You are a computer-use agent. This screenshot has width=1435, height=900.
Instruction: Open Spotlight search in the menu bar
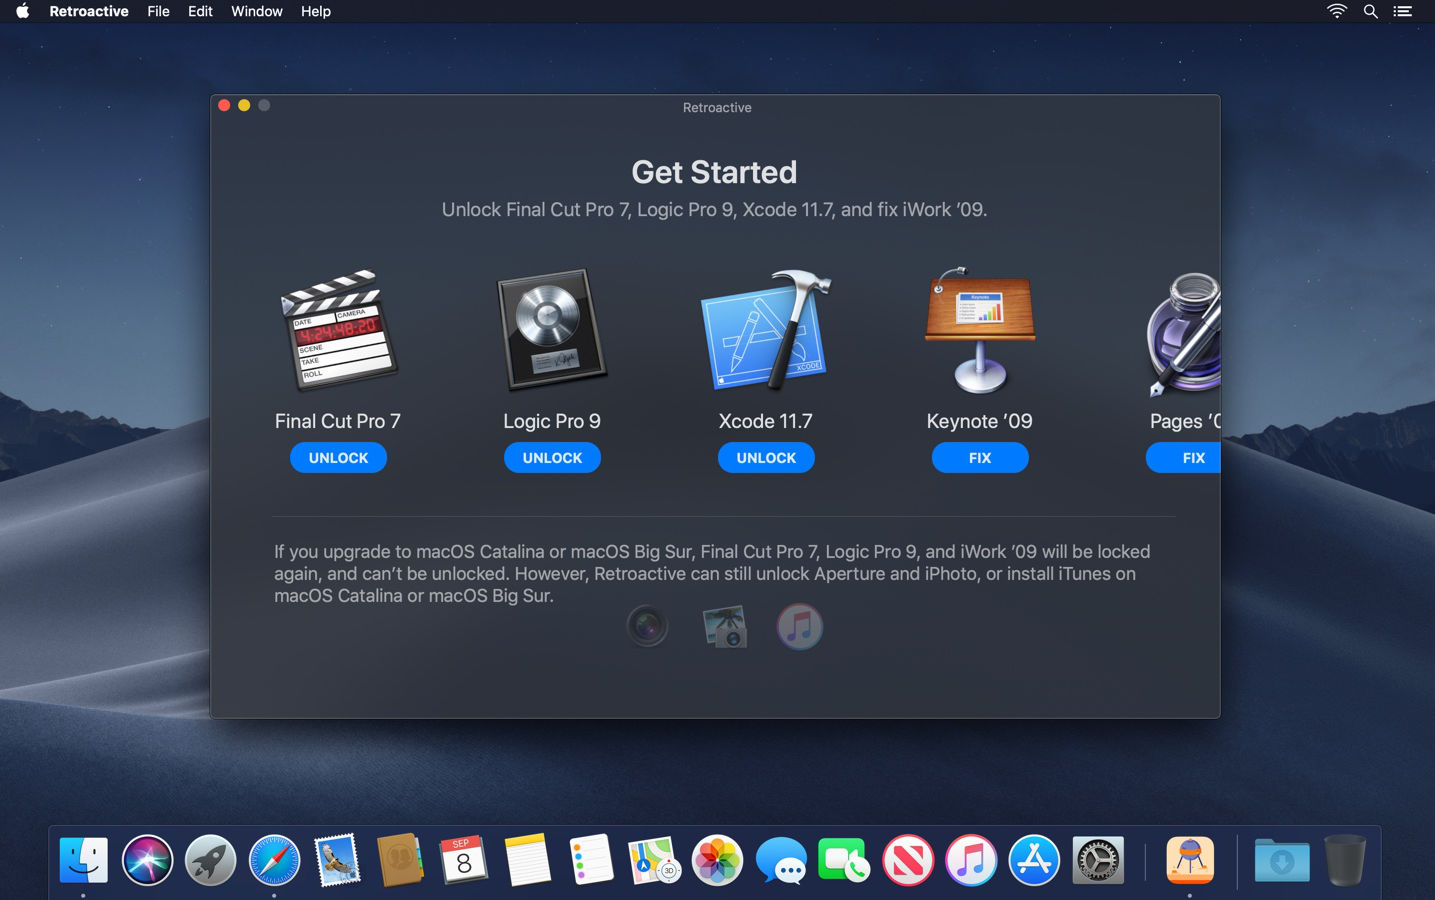pos(1370,11)
